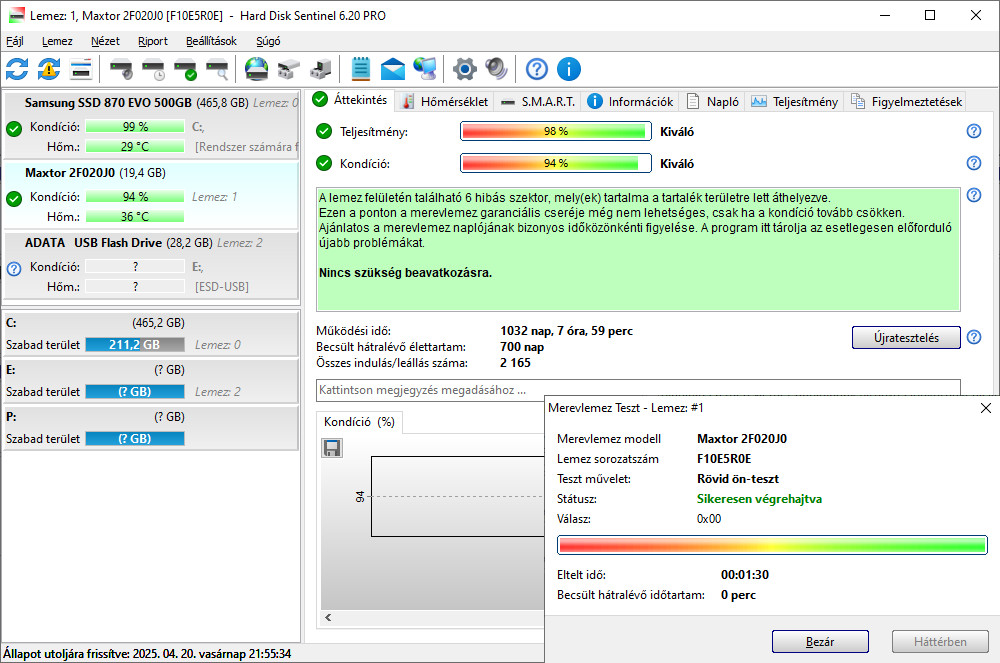Click the Teljesítmény 98 % bar

click(x=555, y=131)
